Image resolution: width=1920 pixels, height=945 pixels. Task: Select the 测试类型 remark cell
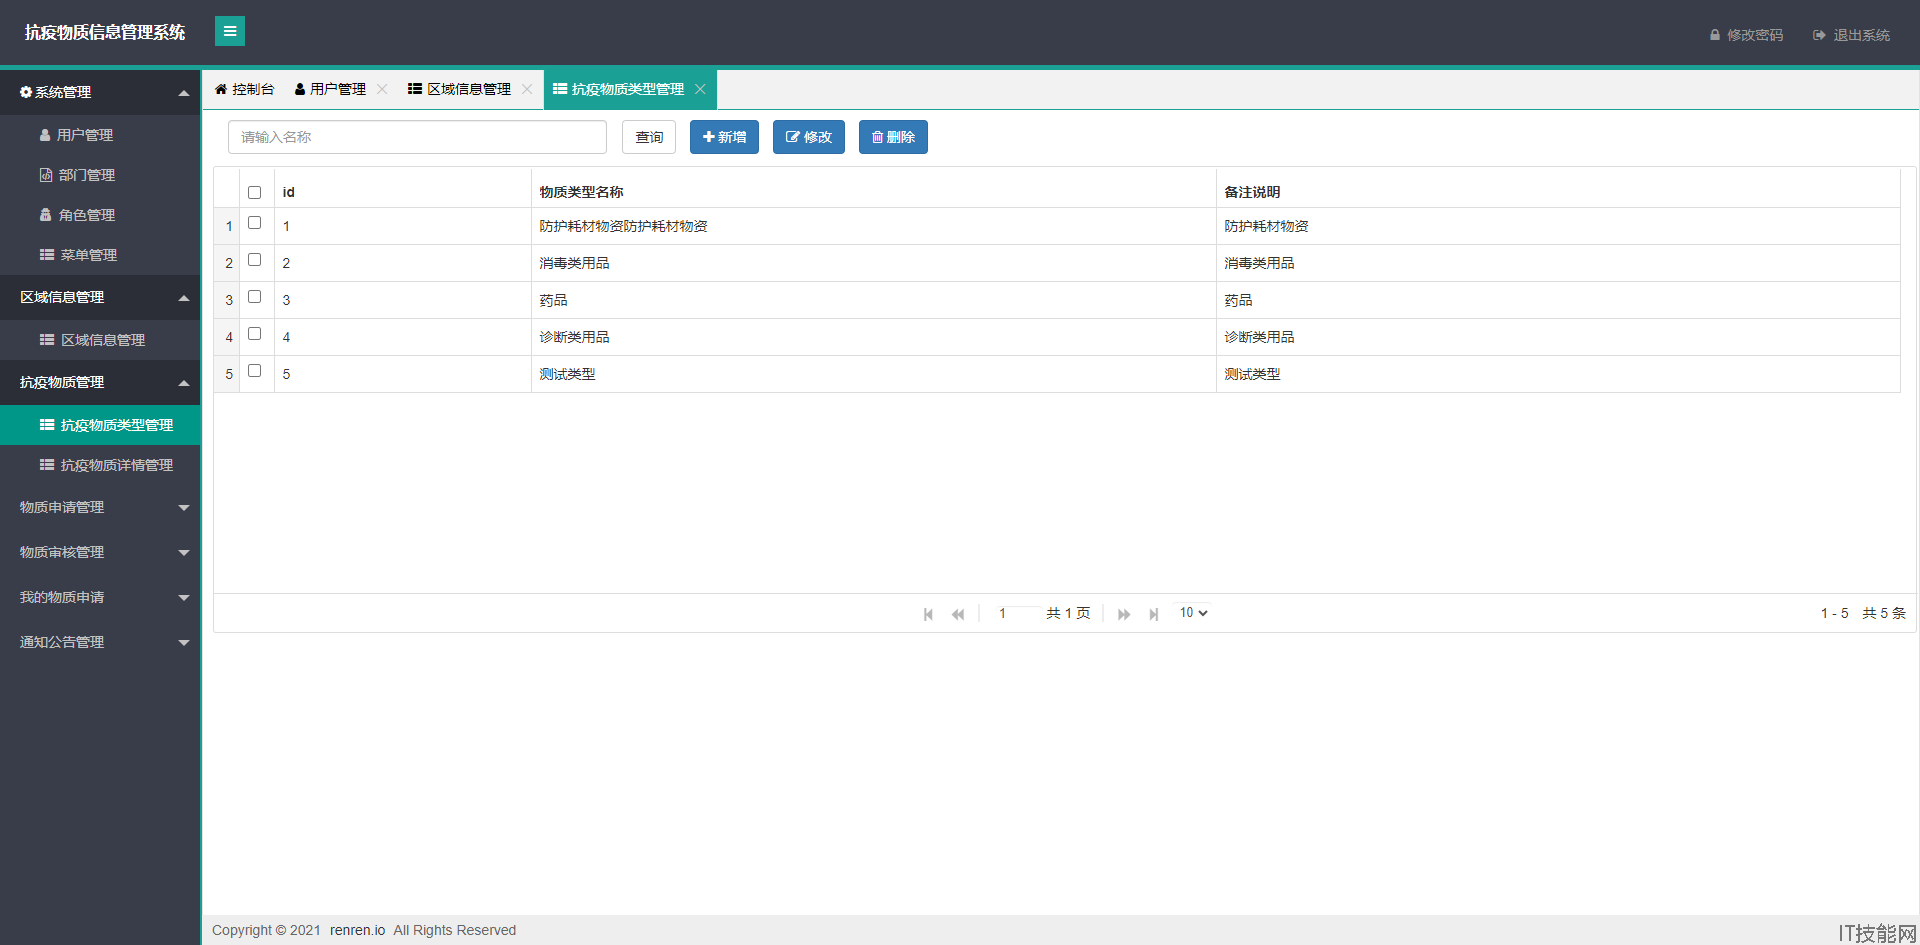pyautogui.click(x=1558, y=374)
